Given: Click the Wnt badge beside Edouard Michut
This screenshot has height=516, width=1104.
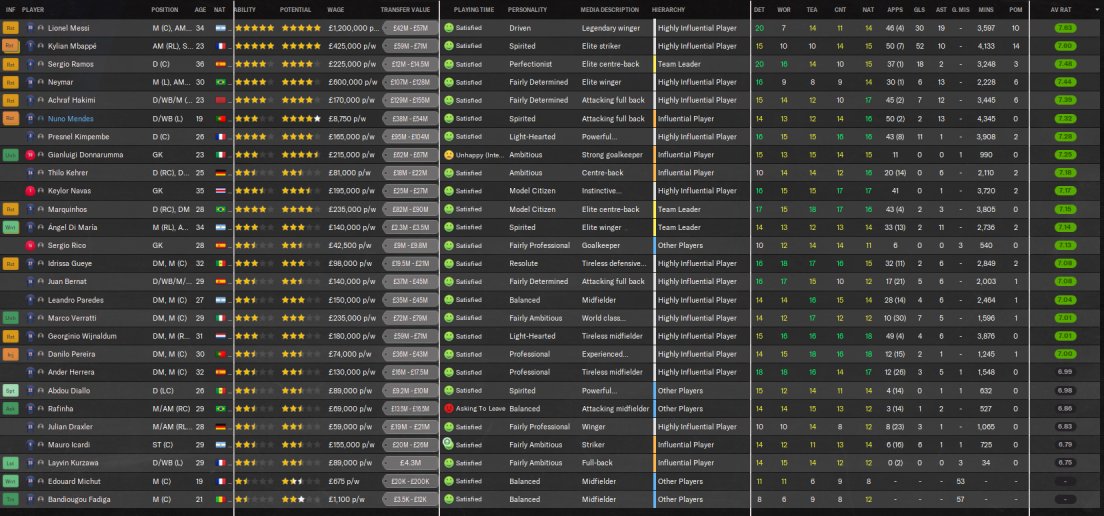Looking at the screenshot, I should (11, 482).
